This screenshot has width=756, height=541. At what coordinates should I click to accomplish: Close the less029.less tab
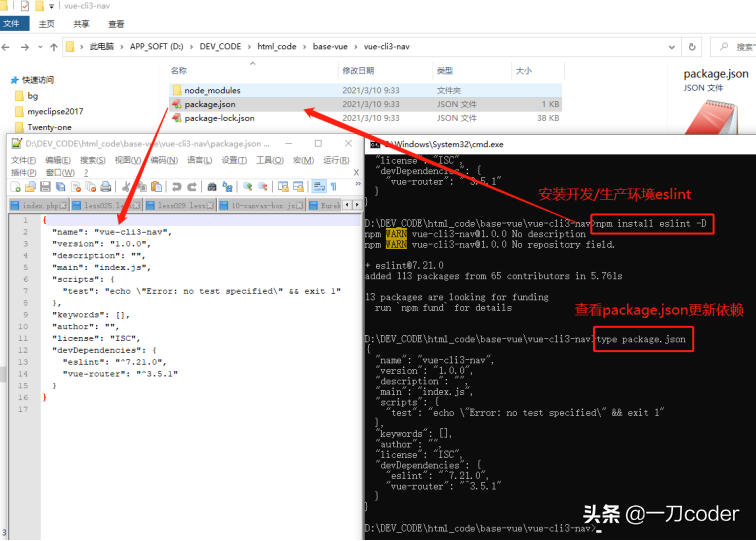[210, 206]
